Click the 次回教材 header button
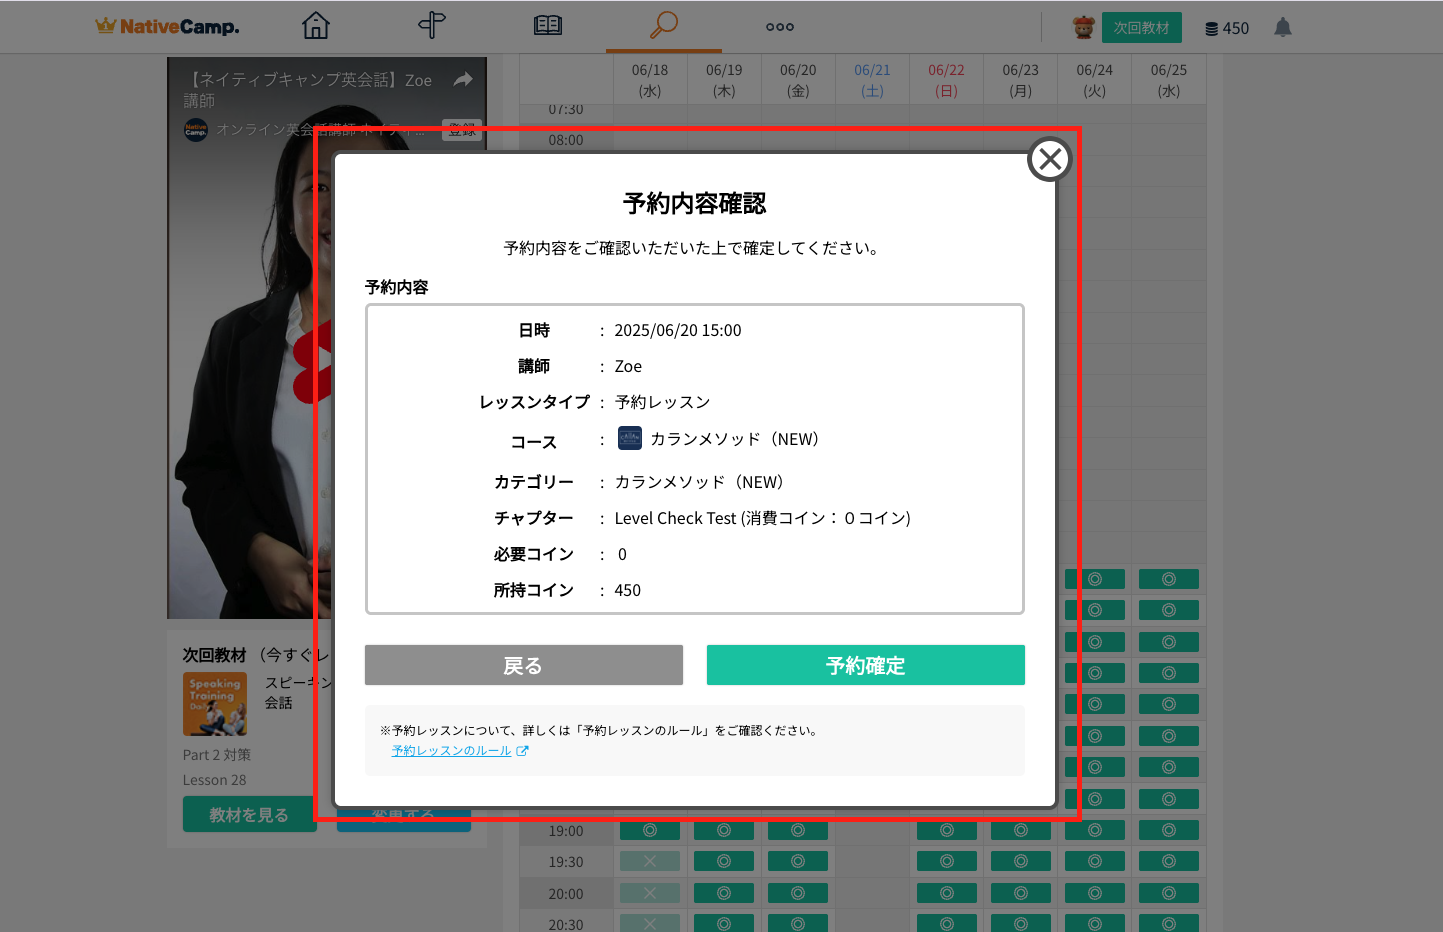This screenshot has width=1443, height=932. (1141, 28)
